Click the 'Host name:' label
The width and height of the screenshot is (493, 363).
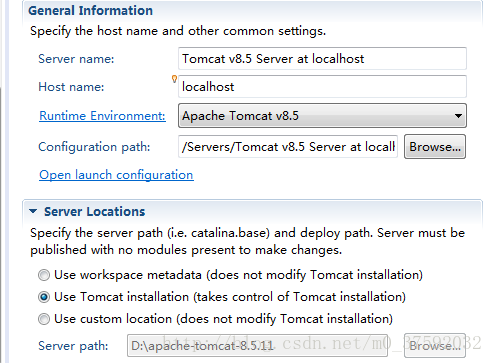click(71, 87)
